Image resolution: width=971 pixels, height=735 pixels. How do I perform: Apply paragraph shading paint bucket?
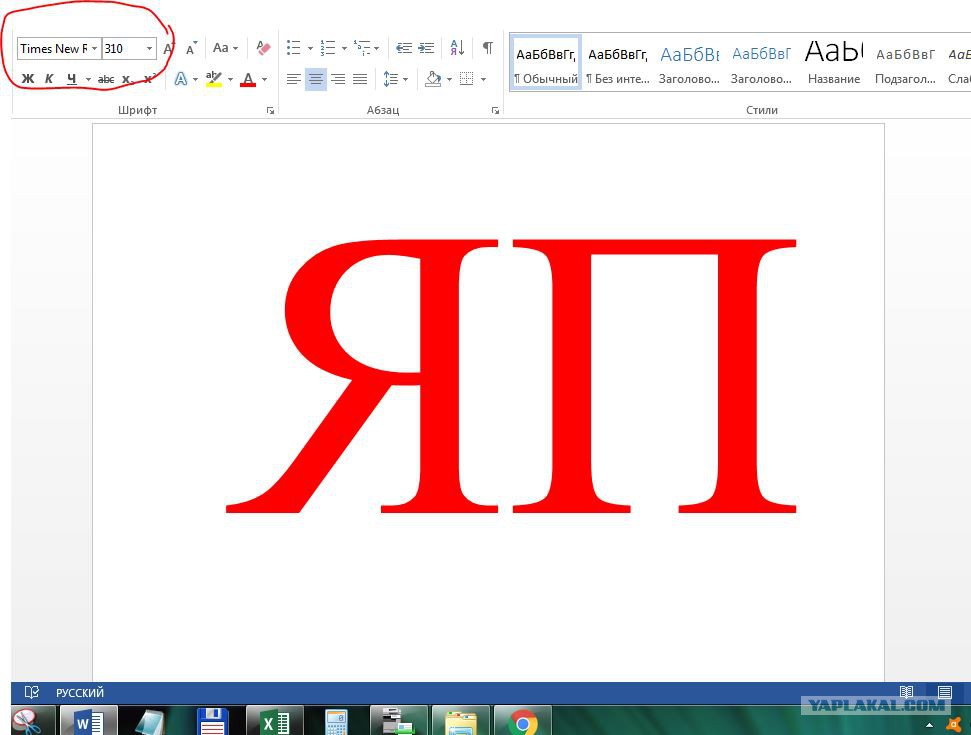click(x=433, y=79)
